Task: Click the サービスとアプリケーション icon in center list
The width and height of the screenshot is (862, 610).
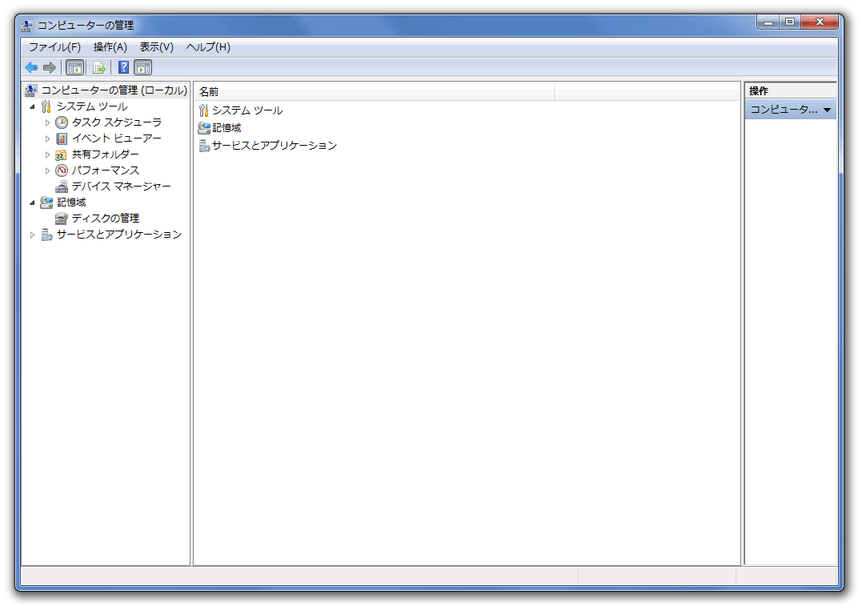Action: coord(205,146)
